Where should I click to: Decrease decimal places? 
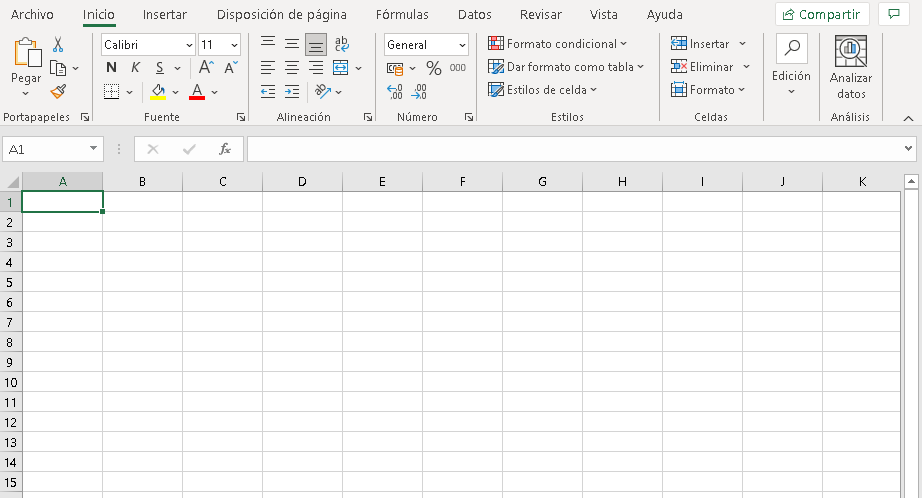(x=419, y=91)
